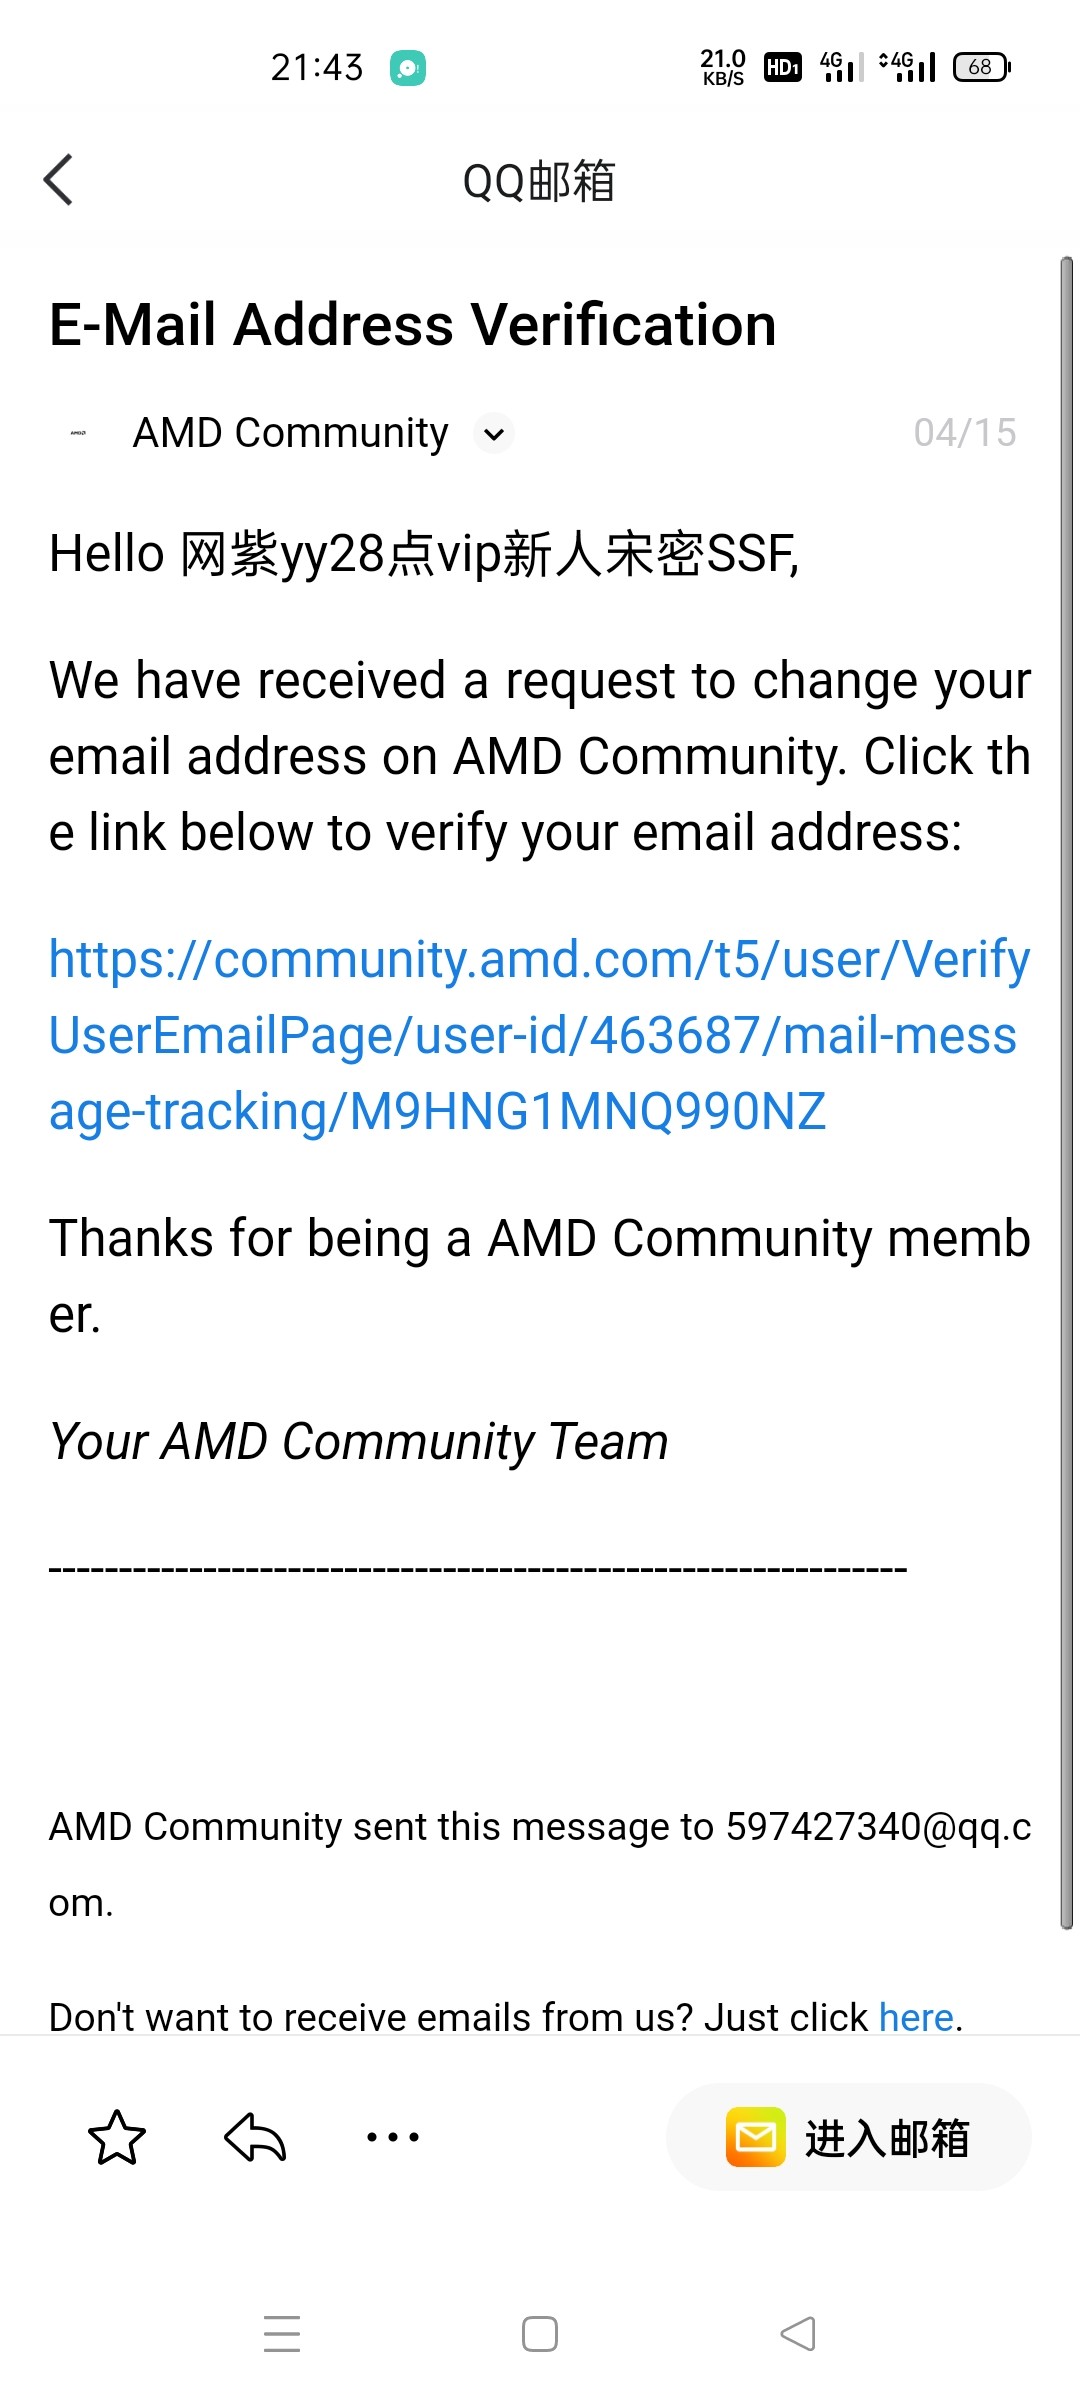Viewport: 1080px width, 2400px height.
Task: Open the community.amd.com verification link
Action: 538,1035
